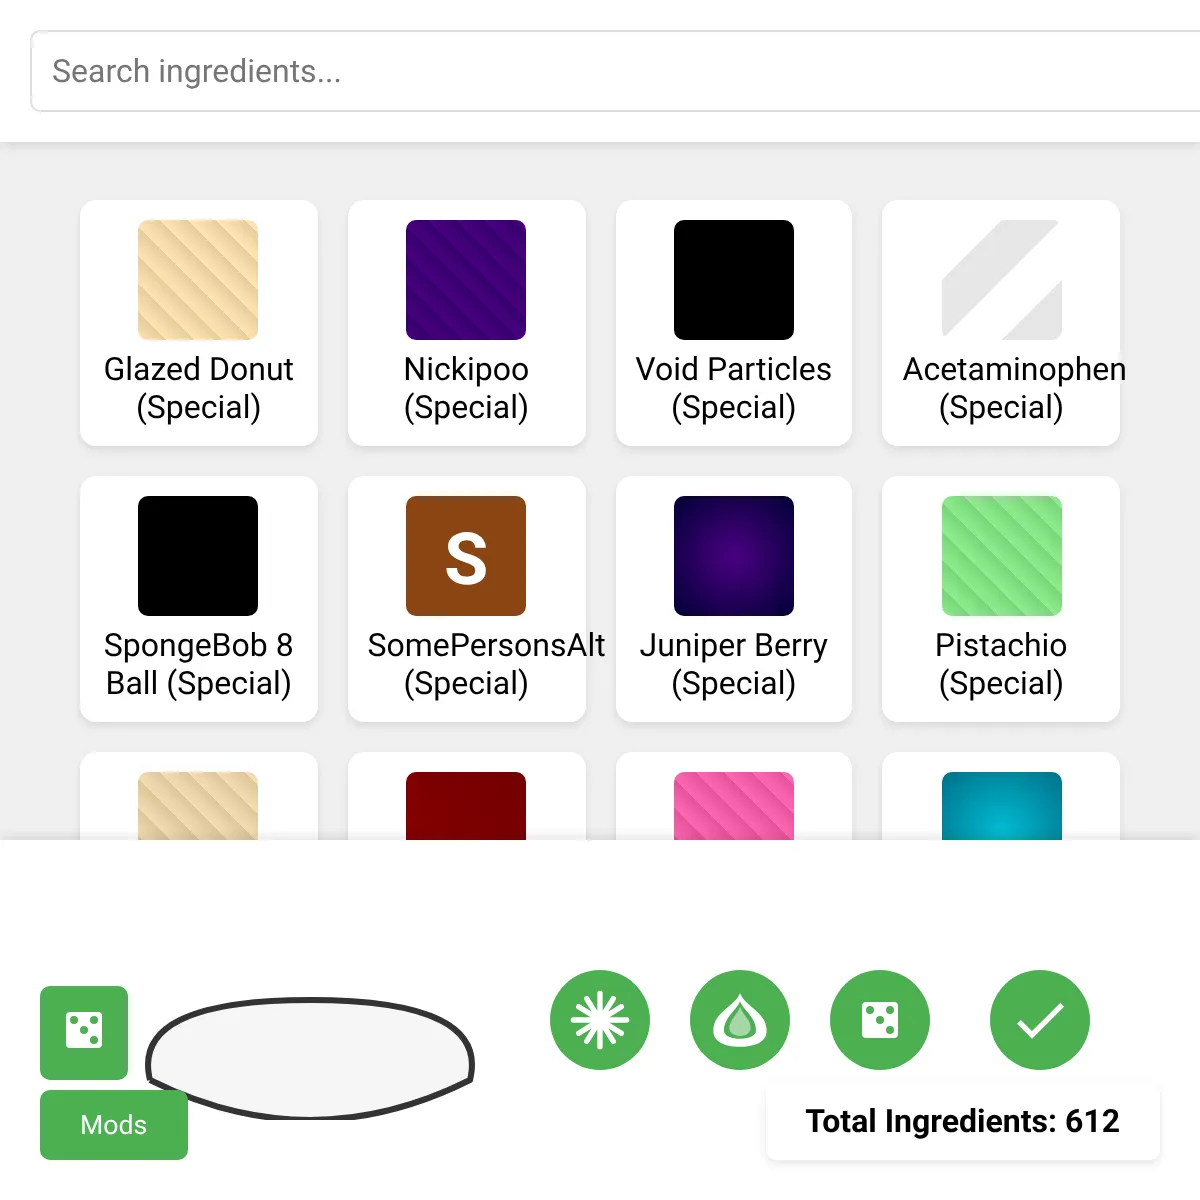Click the round green dice button

click(880, 1020)
